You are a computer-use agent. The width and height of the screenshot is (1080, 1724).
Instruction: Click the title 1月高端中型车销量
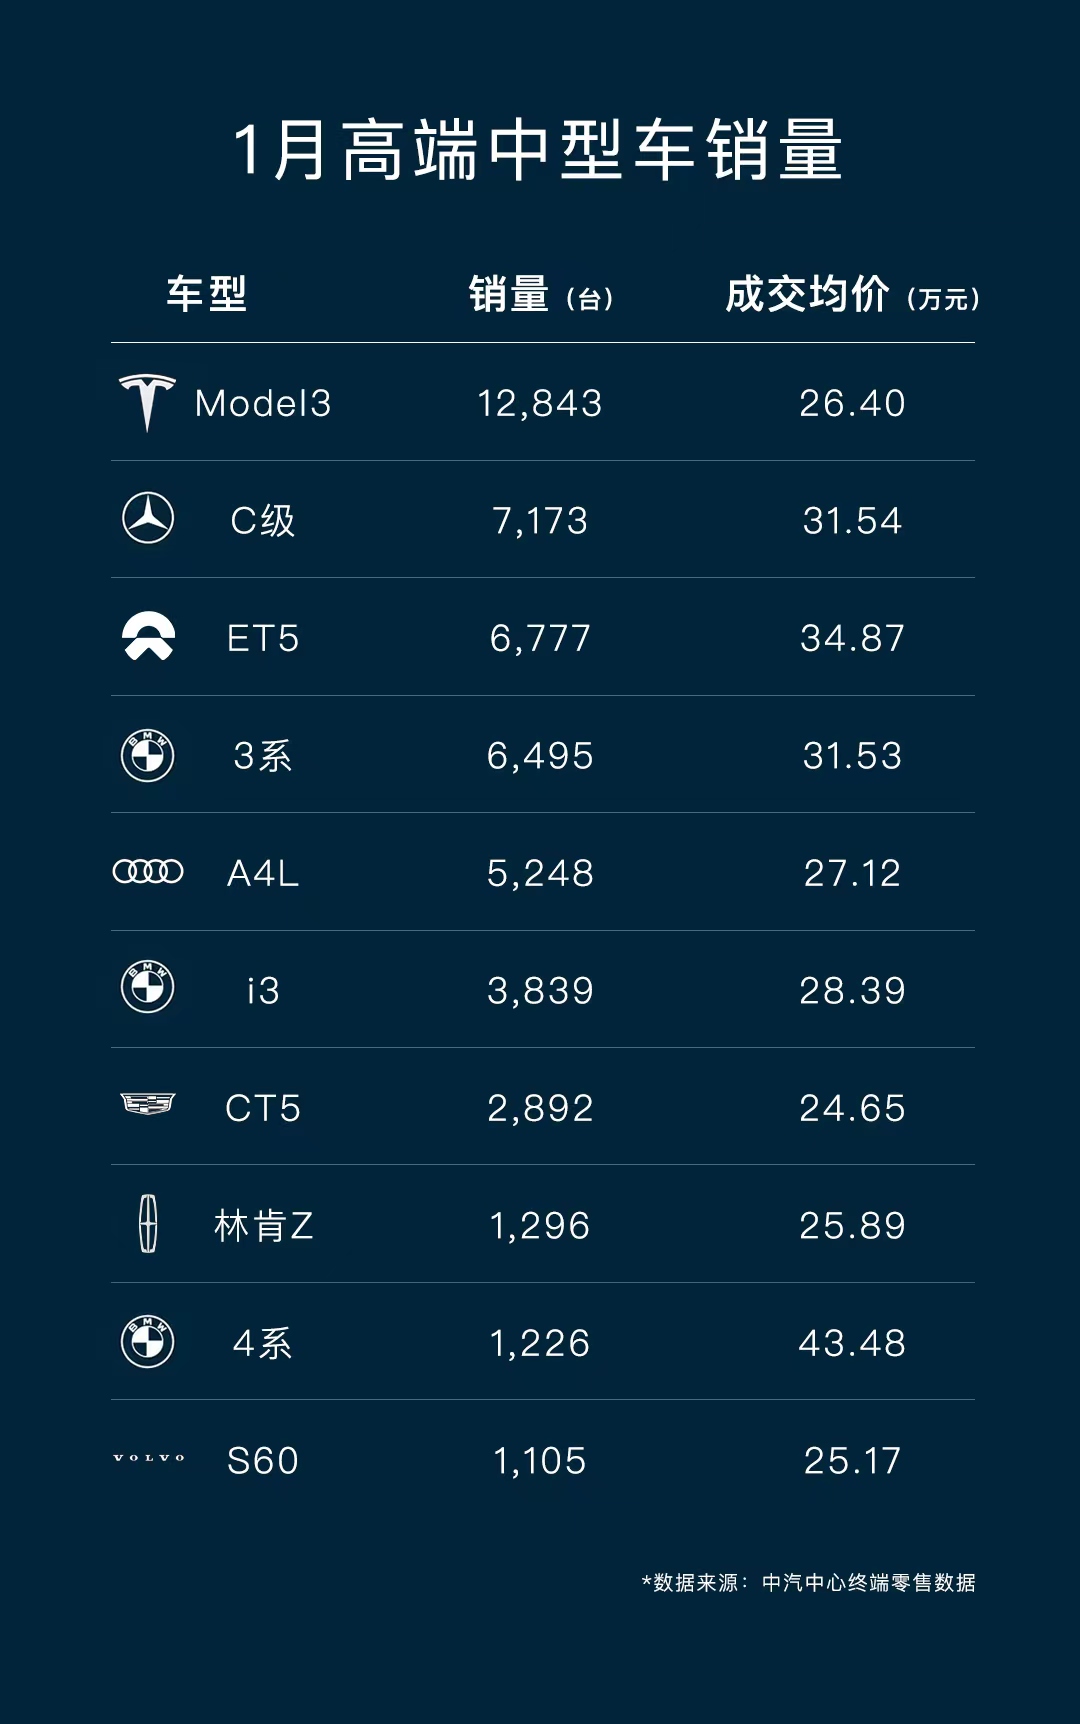click(538, 150)
